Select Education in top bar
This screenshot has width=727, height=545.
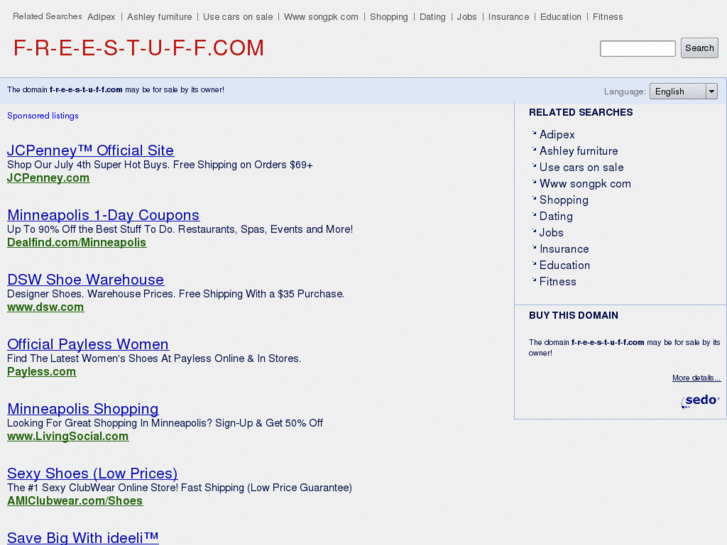(x=561, y=17)
